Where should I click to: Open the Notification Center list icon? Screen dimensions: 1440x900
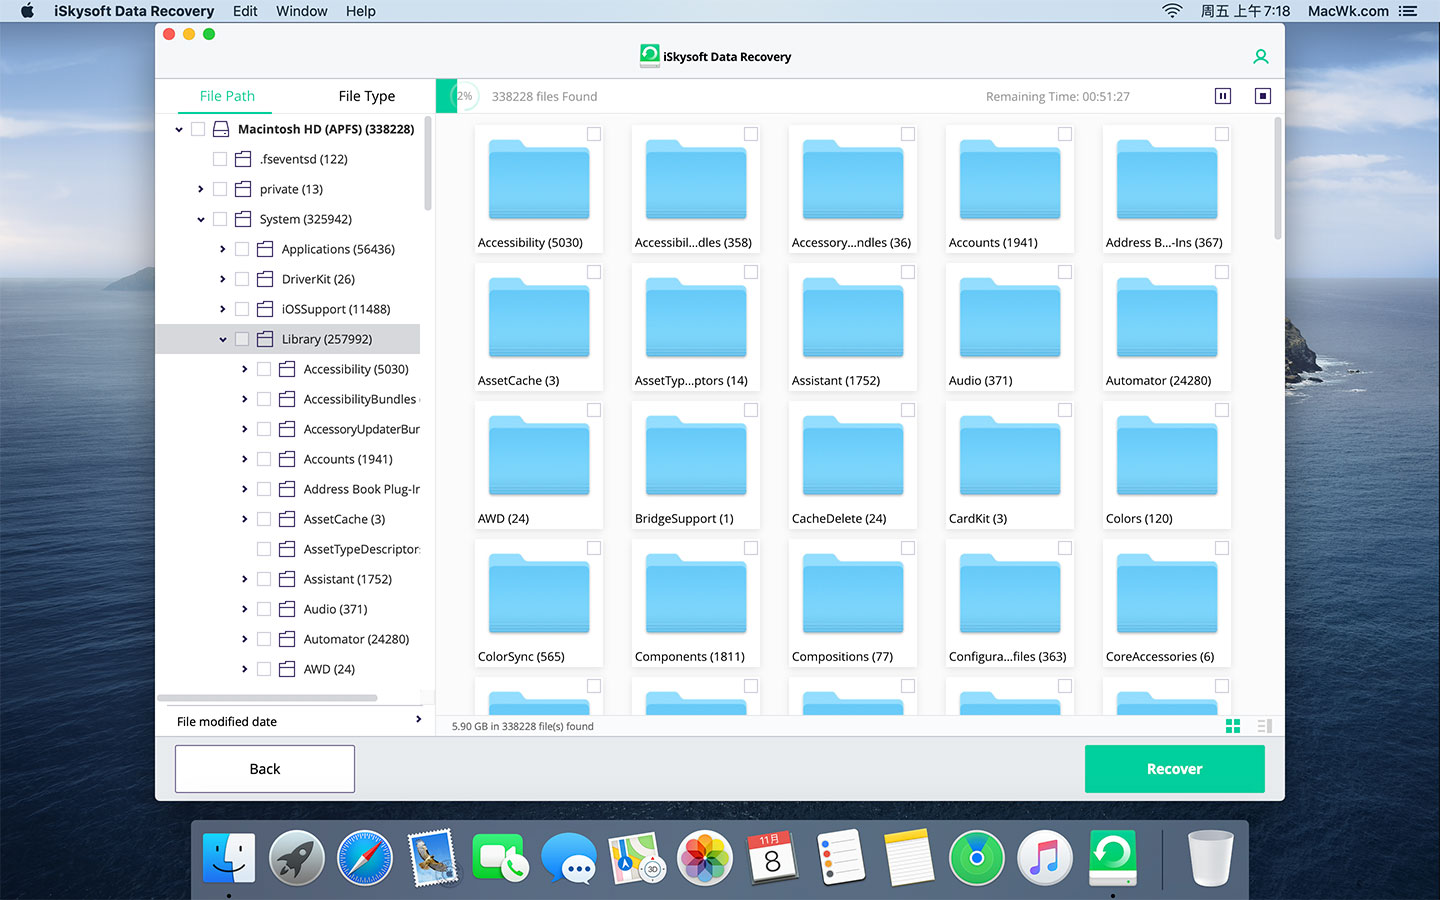click(1408, 11)
